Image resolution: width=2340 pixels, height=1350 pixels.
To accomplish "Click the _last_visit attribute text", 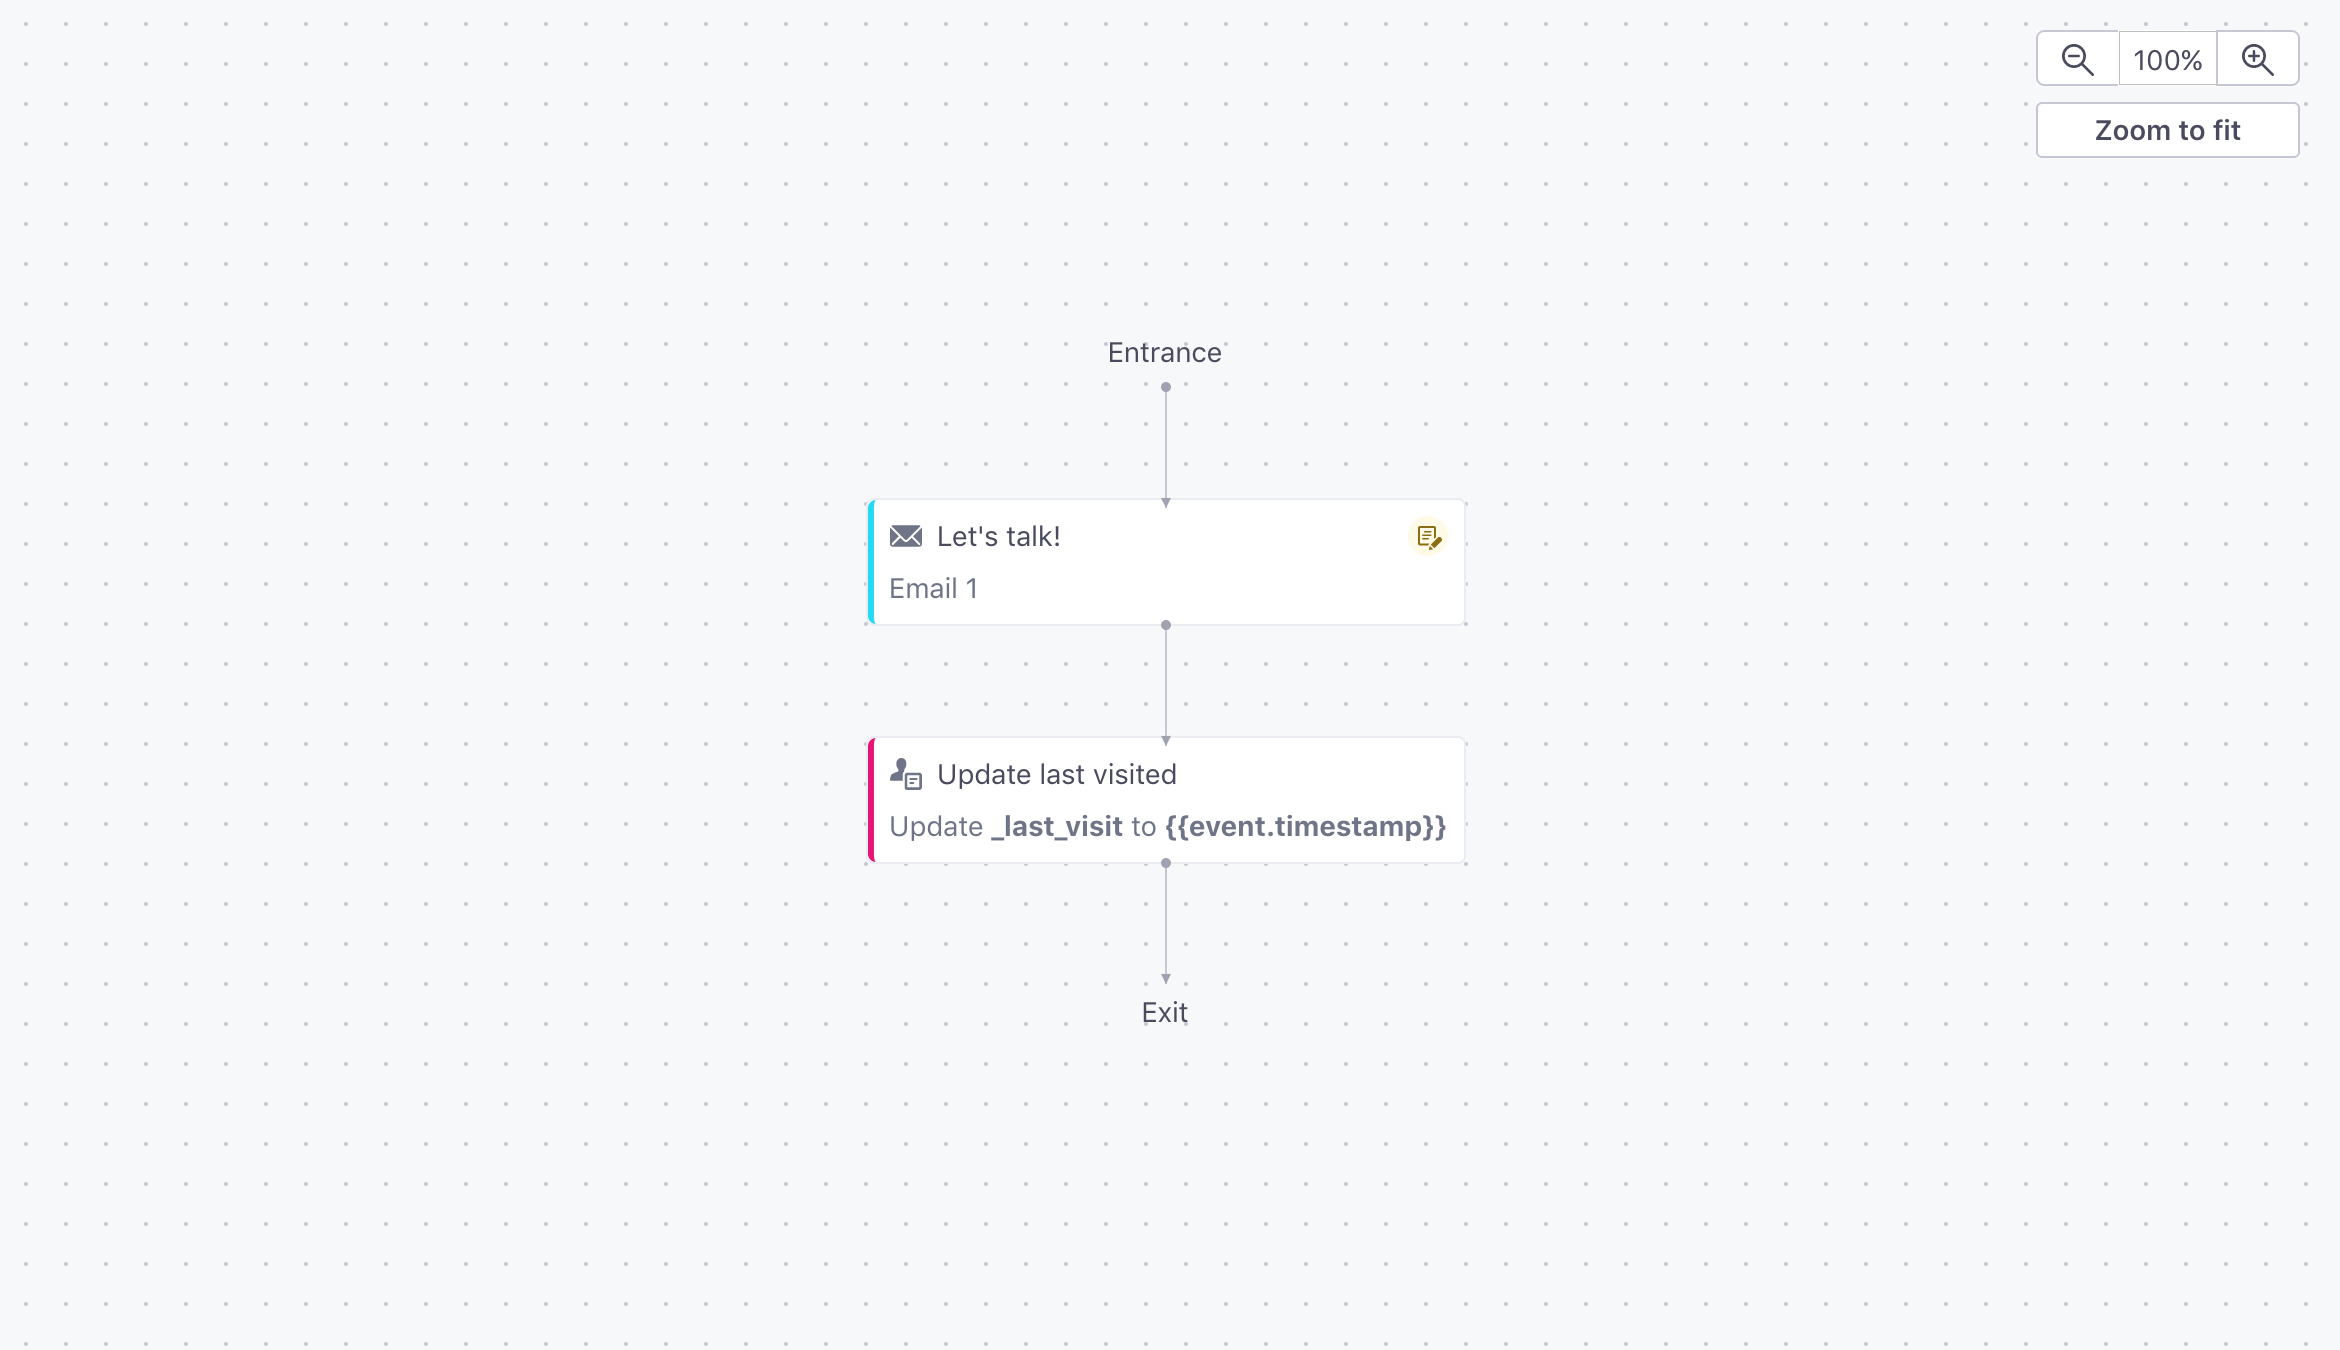I will (x=1057, y=826).
